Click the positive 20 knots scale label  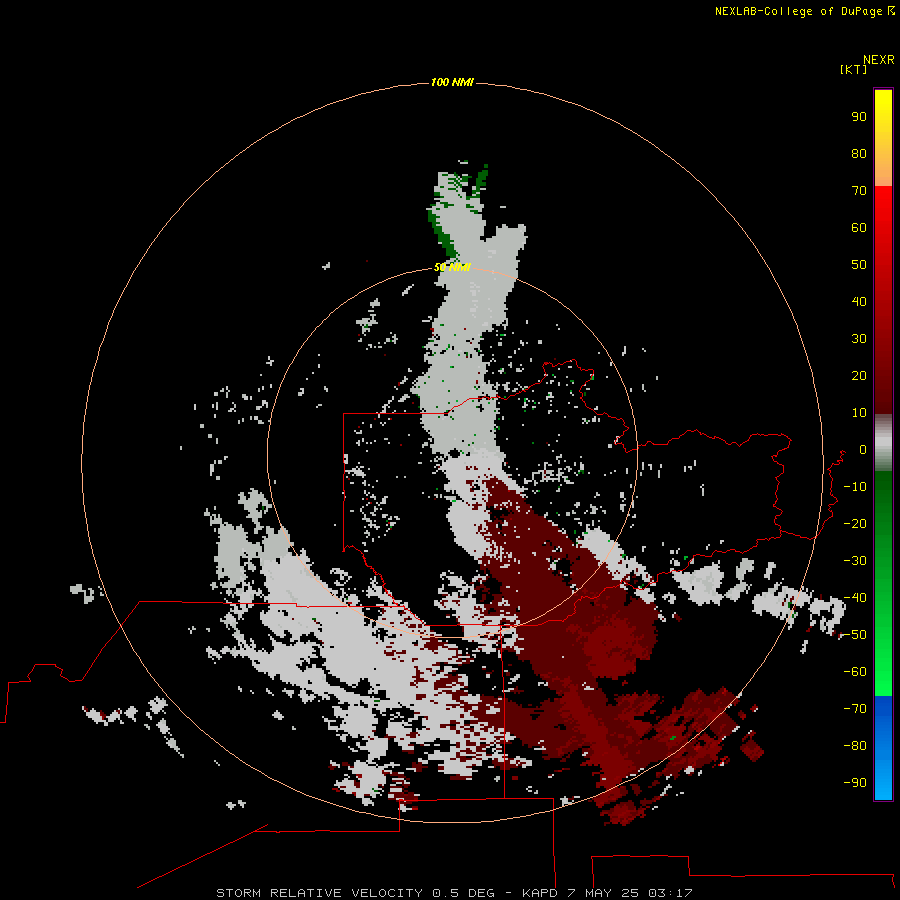(859, 375)
